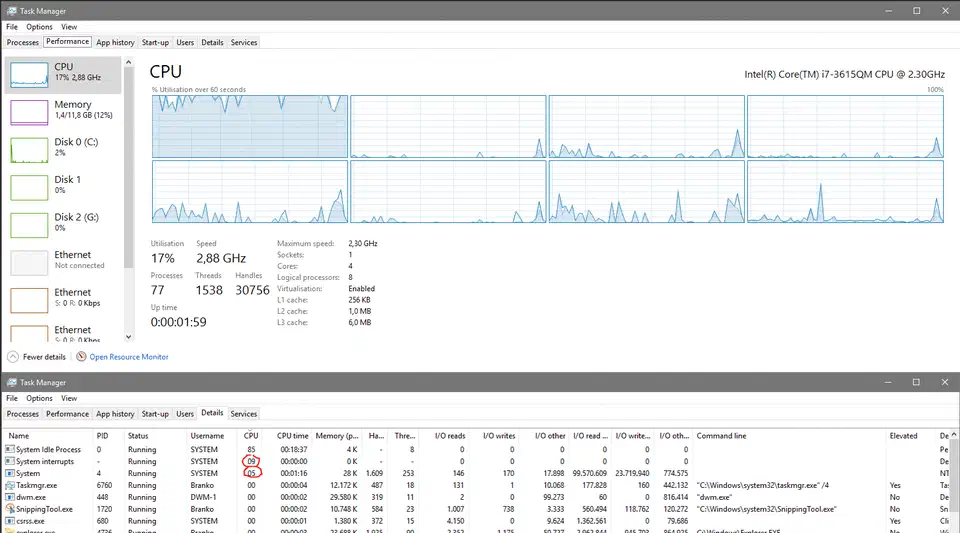The image size is (960, 533).
Task: Click Handles value 30756
Action: pyautogui.click(x=252, y=290)
